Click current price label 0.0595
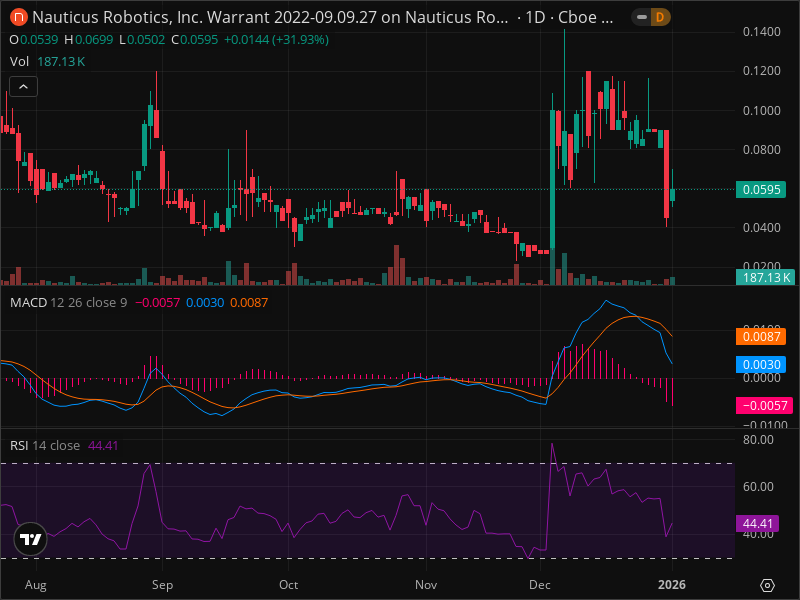Image resolution: width=800 pixels, height=600 pixels. [761, 190]
